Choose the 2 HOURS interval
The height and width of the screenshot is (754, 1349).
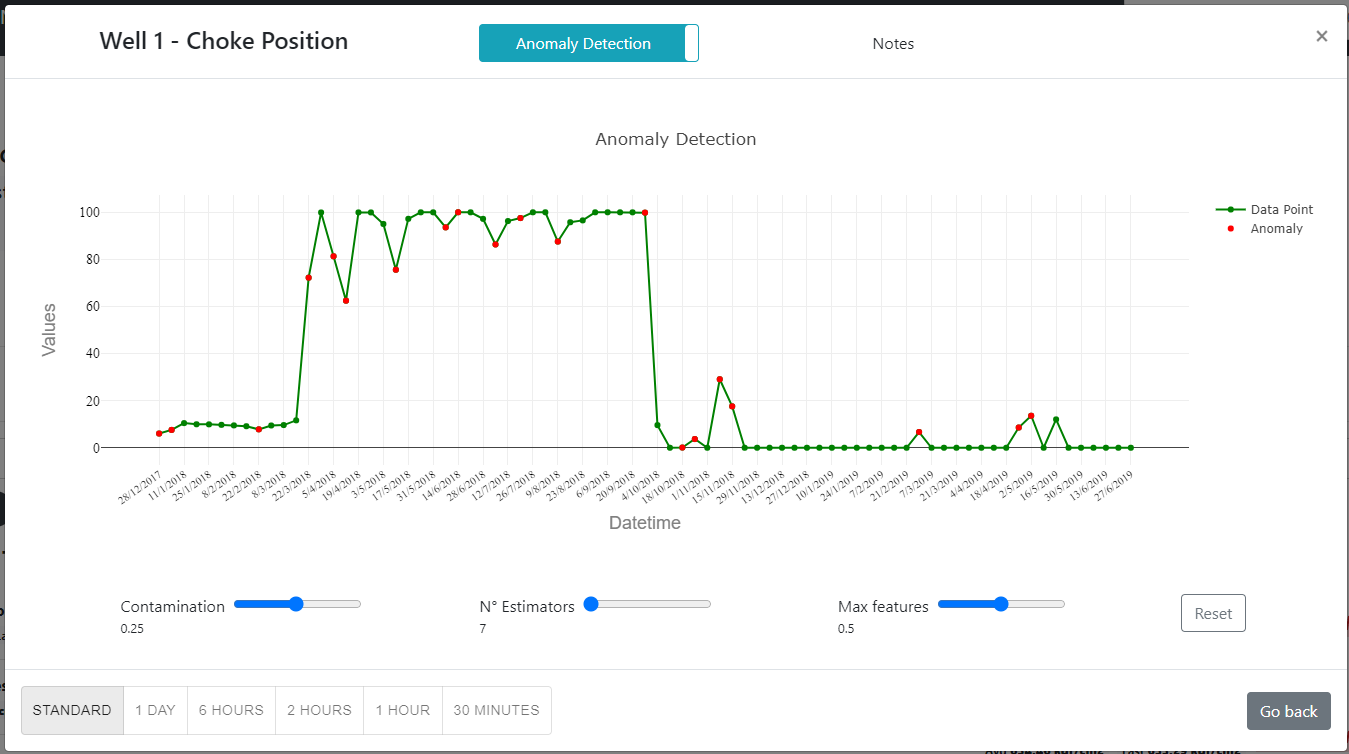click(319, 711)
